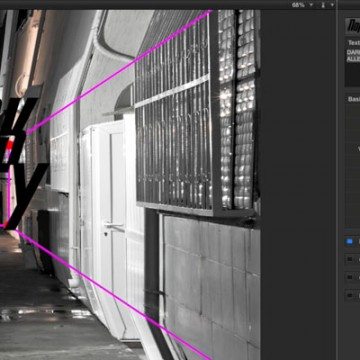This screenshot has height=360, width=360.
Task: Select the black Y letter in the viewer
Action: coord(23,197)
